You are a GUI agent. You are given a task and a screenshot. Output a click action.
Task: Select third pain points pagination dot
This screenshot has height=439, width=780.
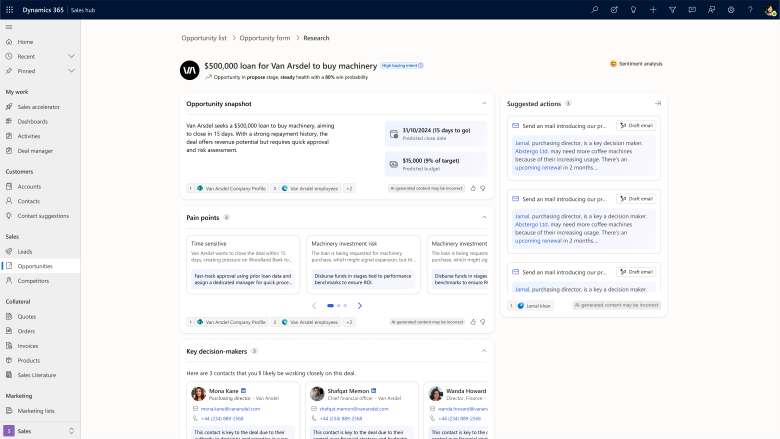[345, 306]
